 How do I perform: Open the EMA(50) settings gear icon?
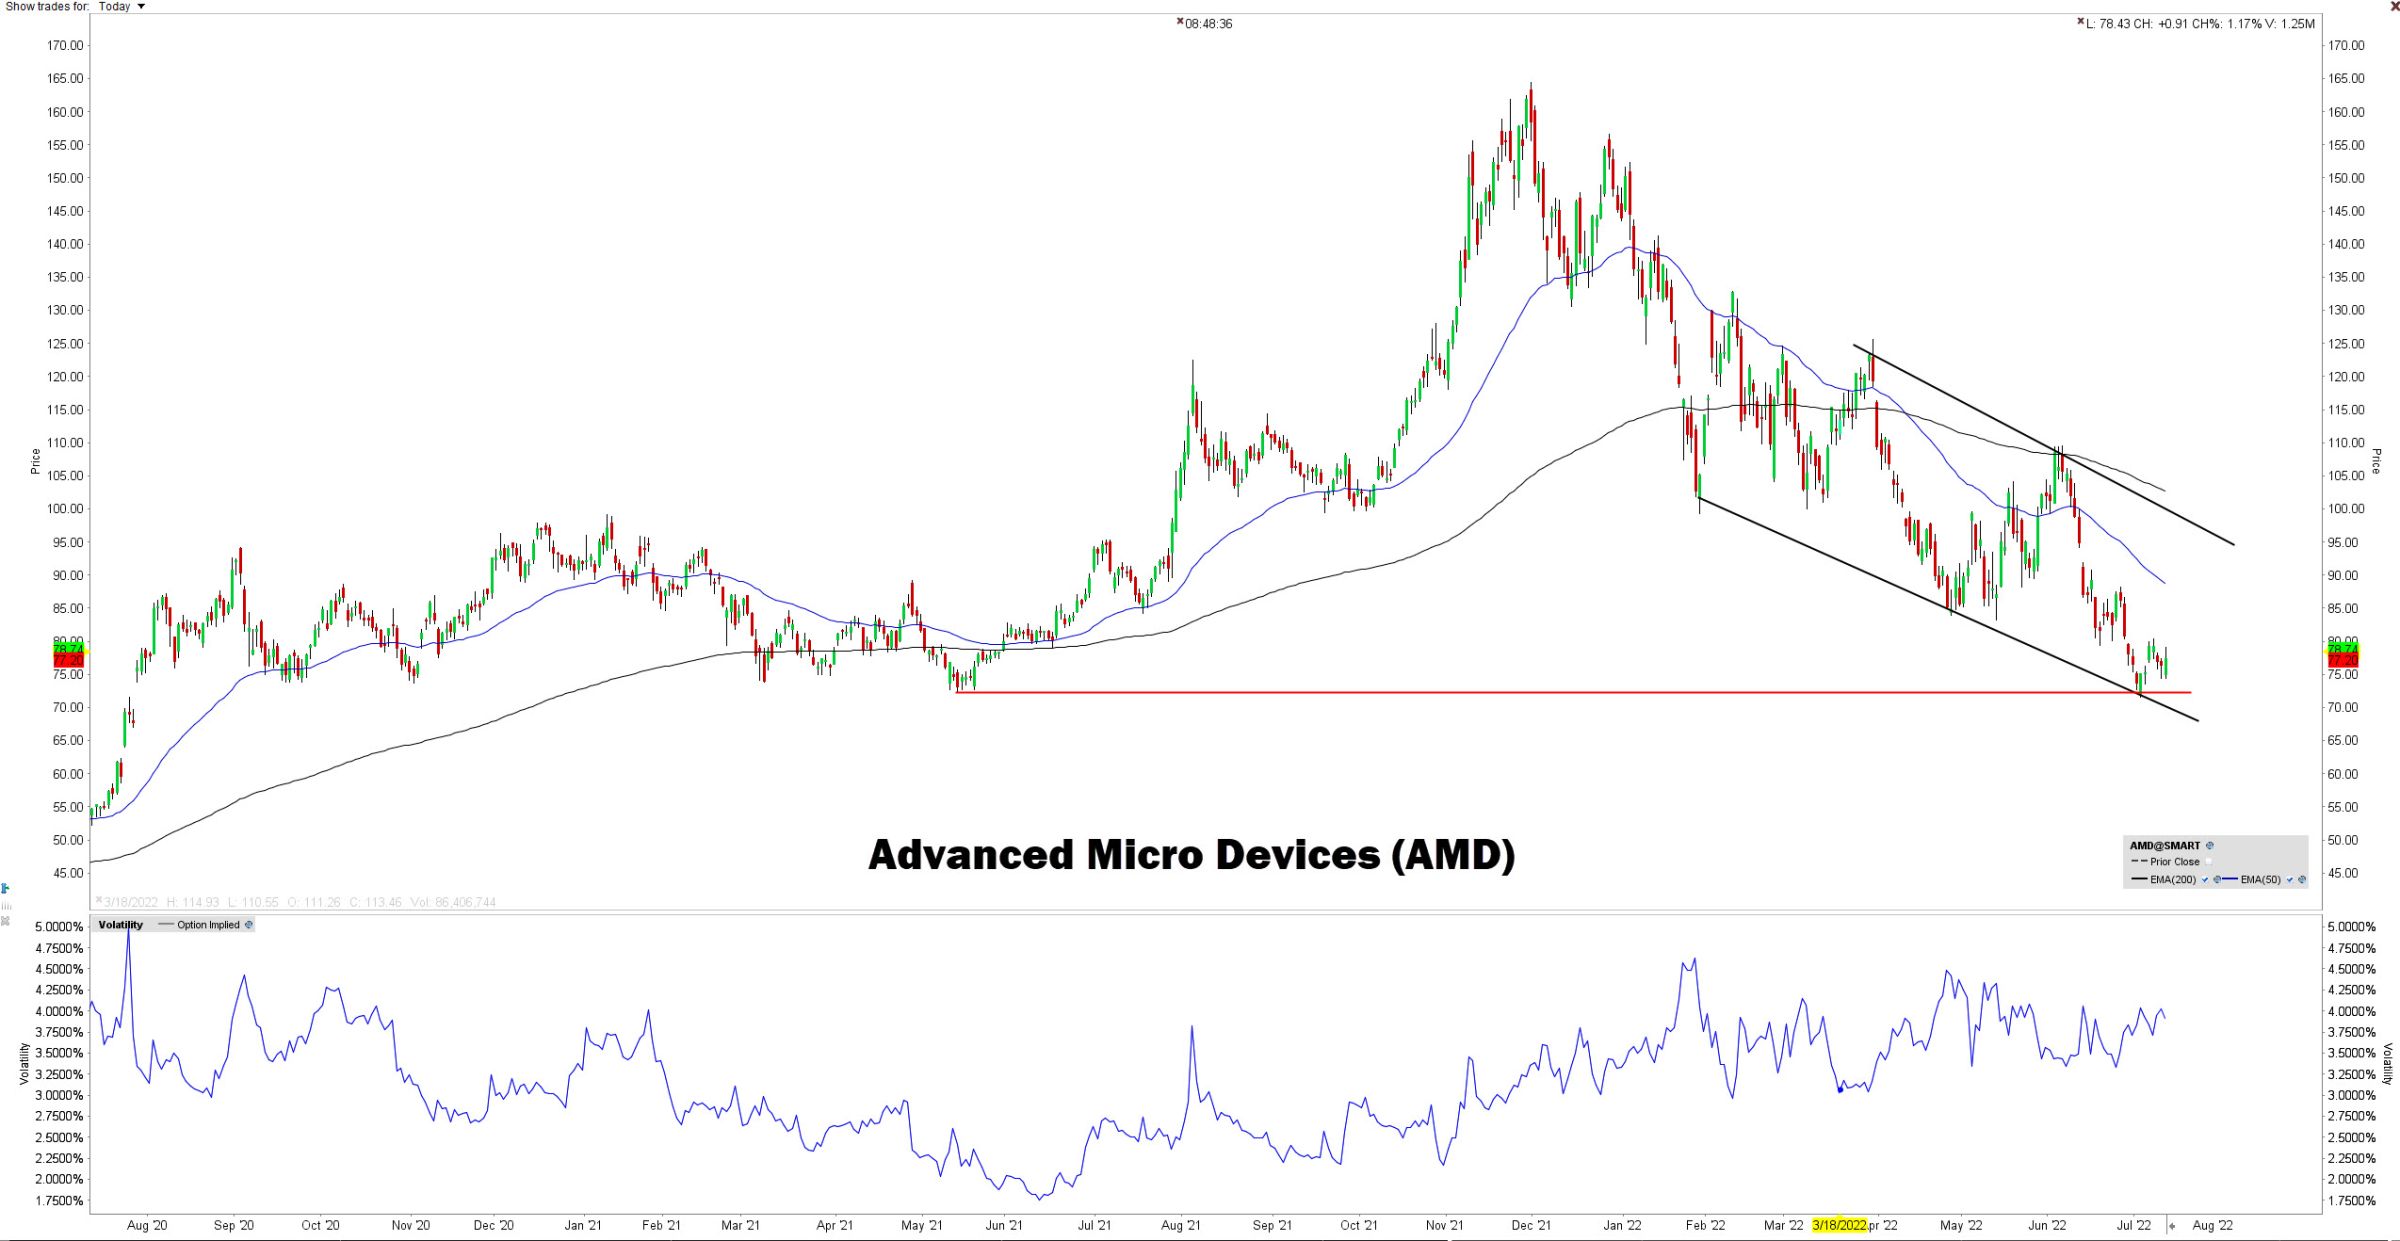pos(2302,880)
